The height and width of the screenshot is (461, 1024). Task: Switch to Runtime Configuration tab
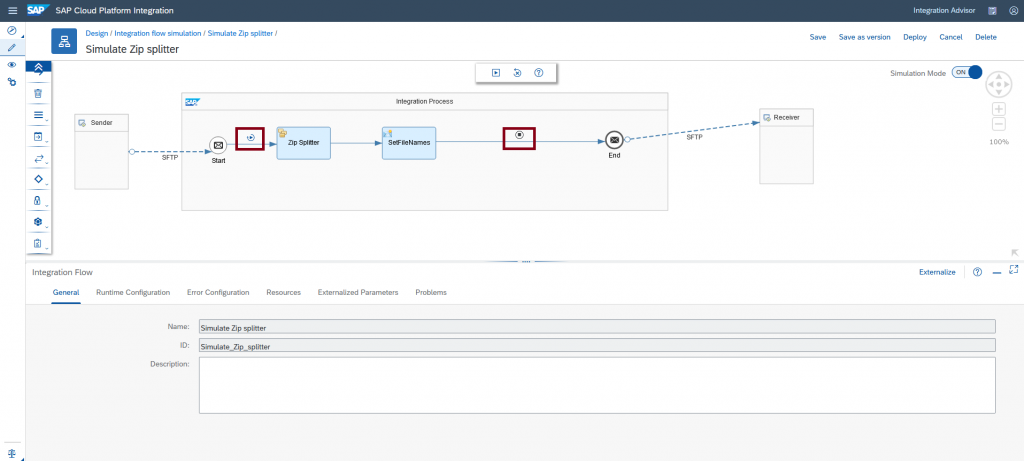[133, 293]
